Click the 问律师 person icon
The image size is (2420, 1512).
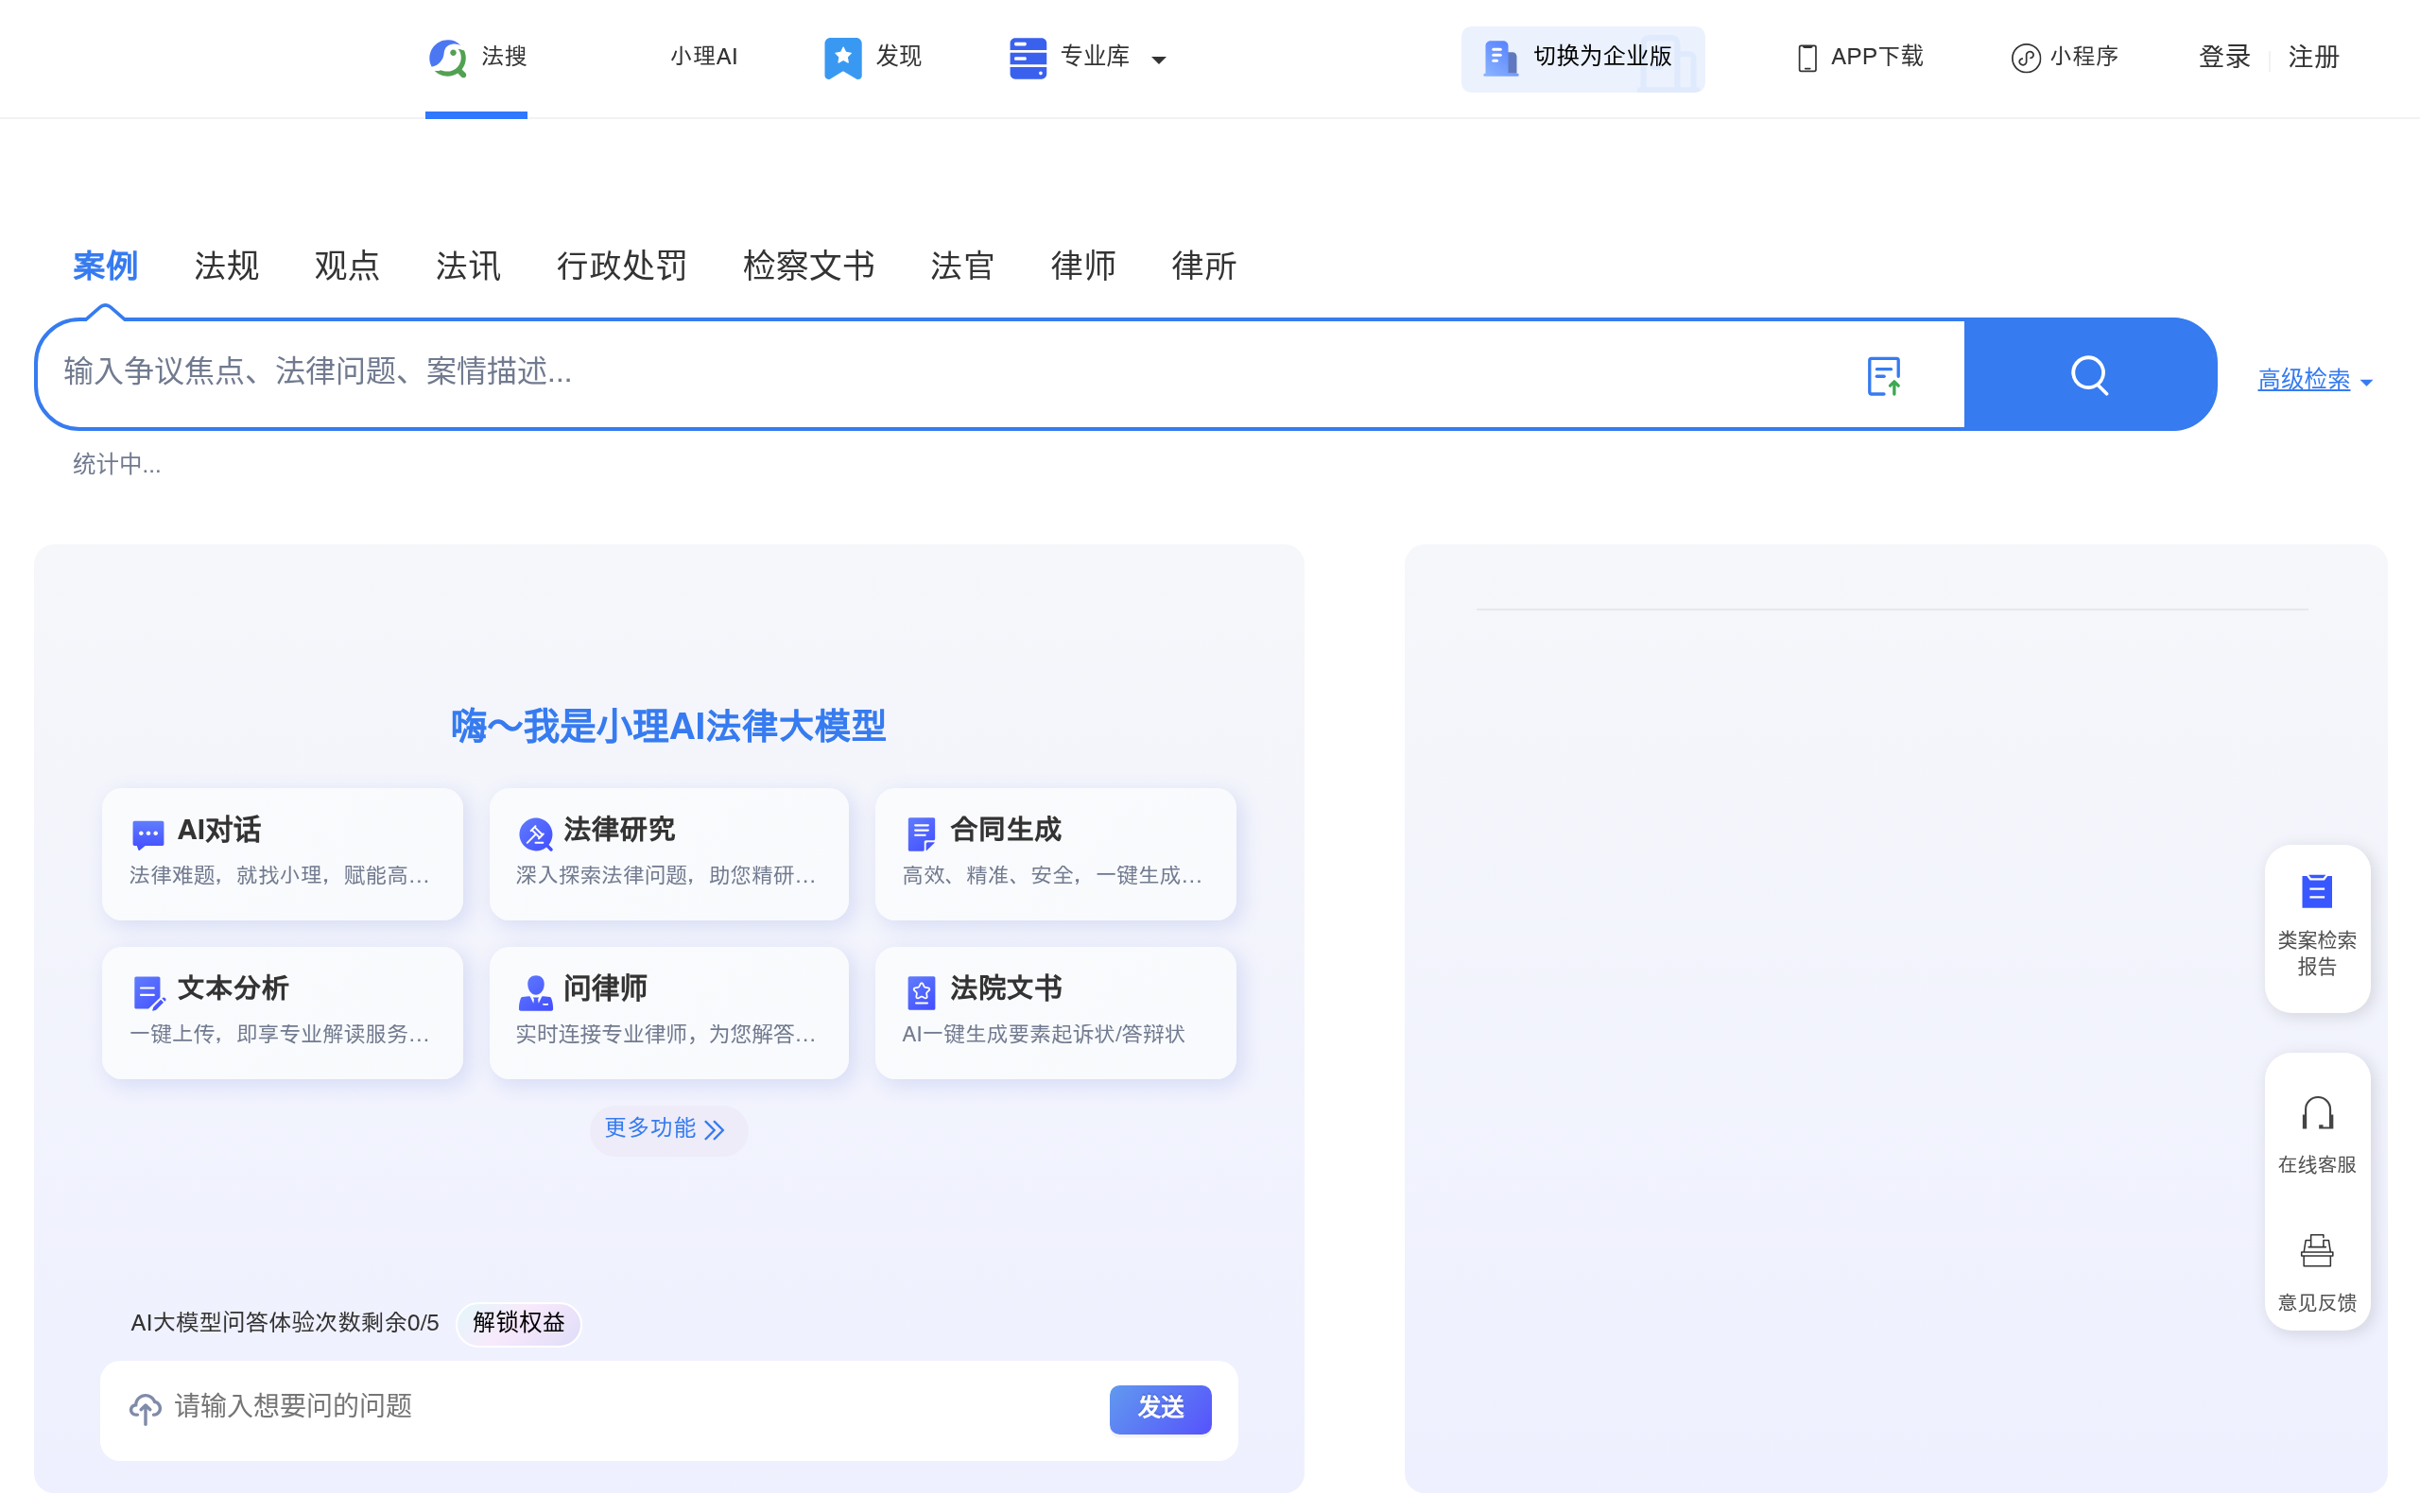[535, 992]
